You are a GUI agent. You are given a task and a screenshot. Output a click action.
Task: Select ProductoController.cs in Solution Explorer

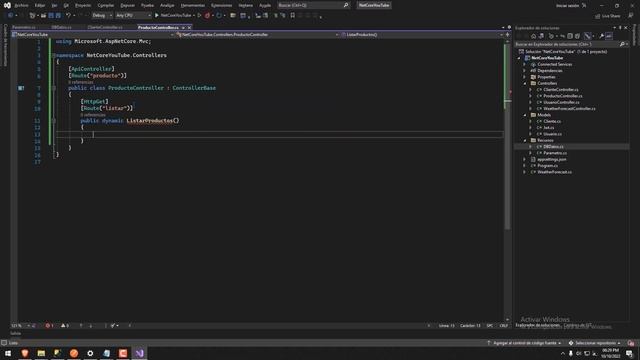562,96
